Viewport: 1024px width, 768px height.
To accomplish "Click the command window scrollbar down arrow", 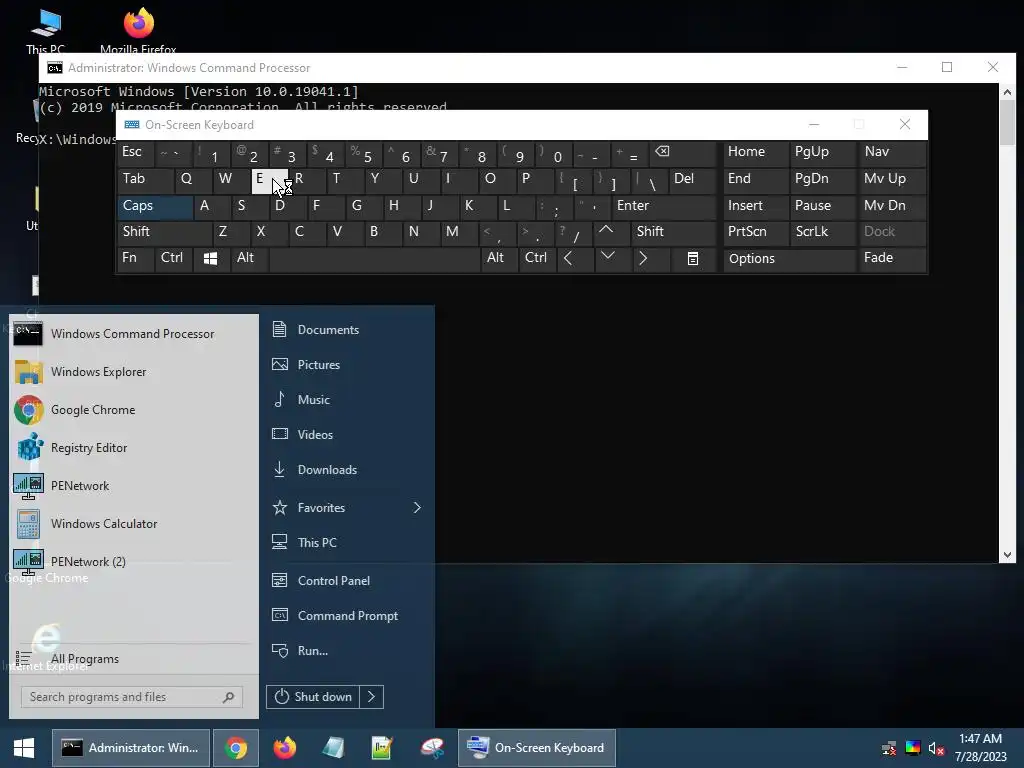I will (1007, 555).
